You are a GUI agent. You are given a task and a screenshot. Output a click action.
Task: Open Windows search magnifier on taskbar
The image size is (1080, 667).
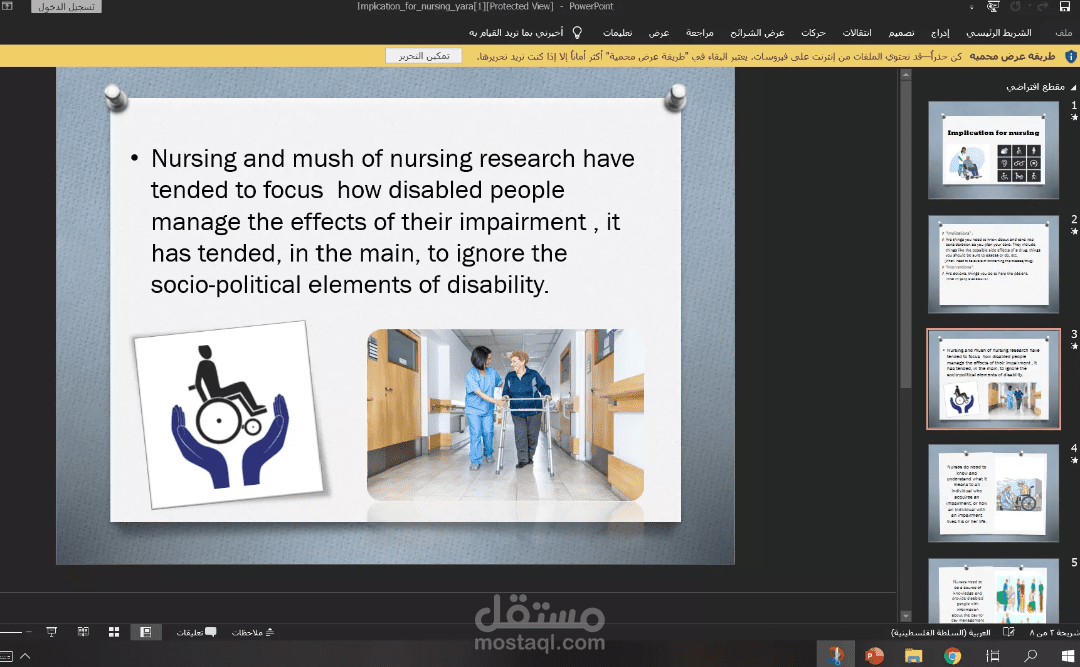1030,656
